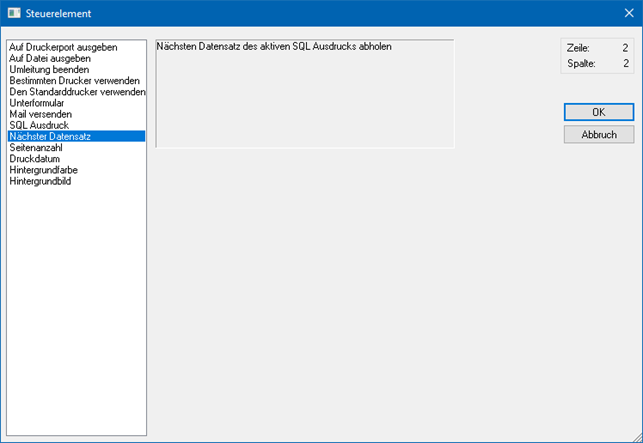Select 'Druckdatum' from the list
The height and width of the screenshot is (443, 643).
tap(35, 158)
